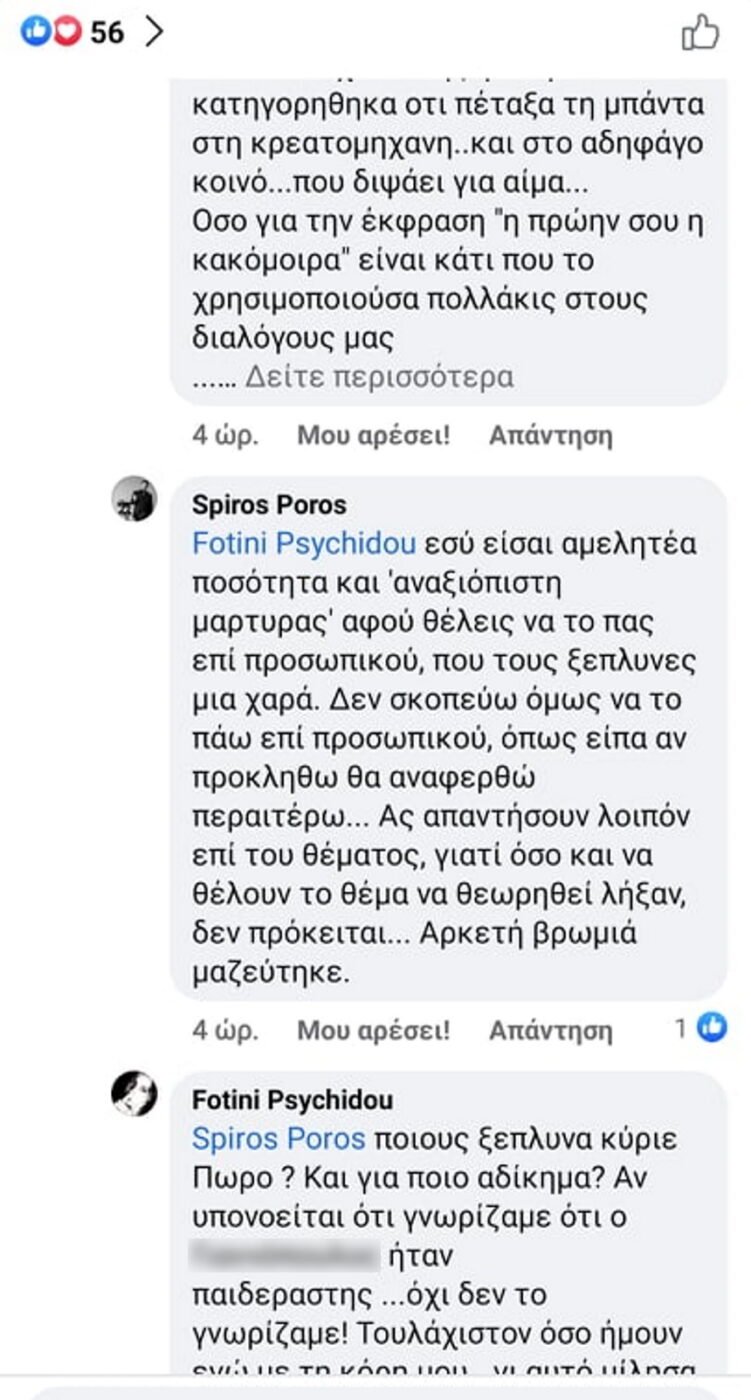Open timestamp under Spiros Poros's comment
This screenshot has height=1400, width=751.
[225, 1029]
